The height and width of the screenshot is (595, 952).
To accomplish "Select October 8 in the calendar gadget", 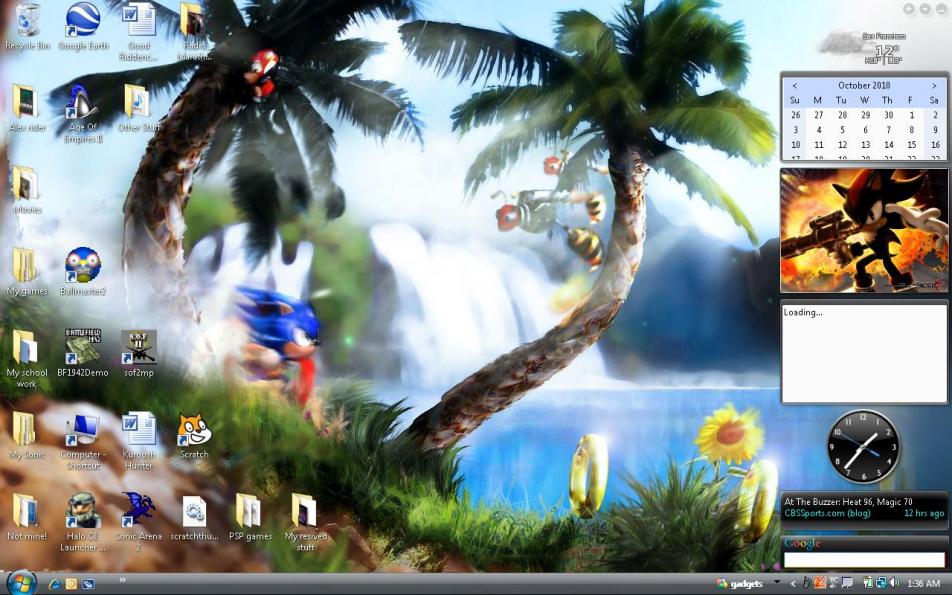I will point(911,129).
